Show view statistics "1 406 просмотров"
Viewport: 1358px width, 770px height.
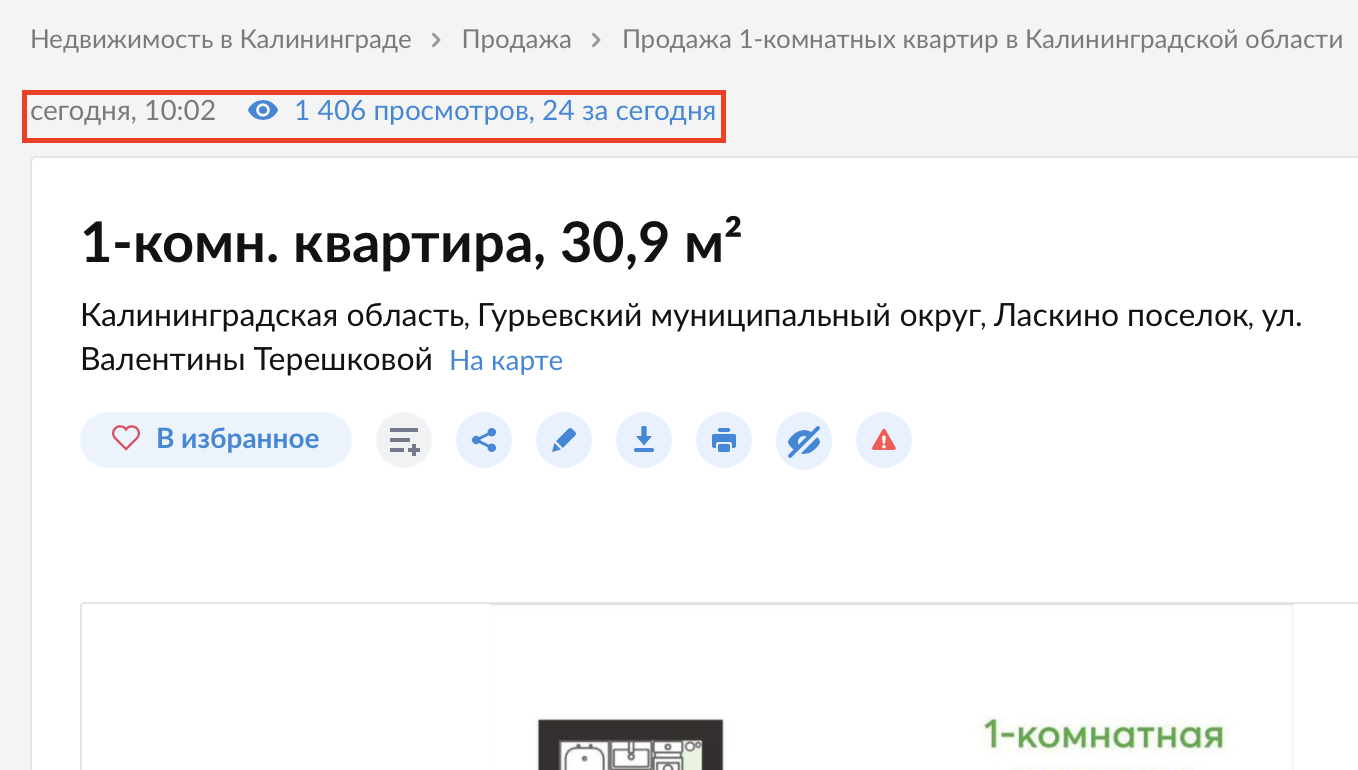pos(504,111)
